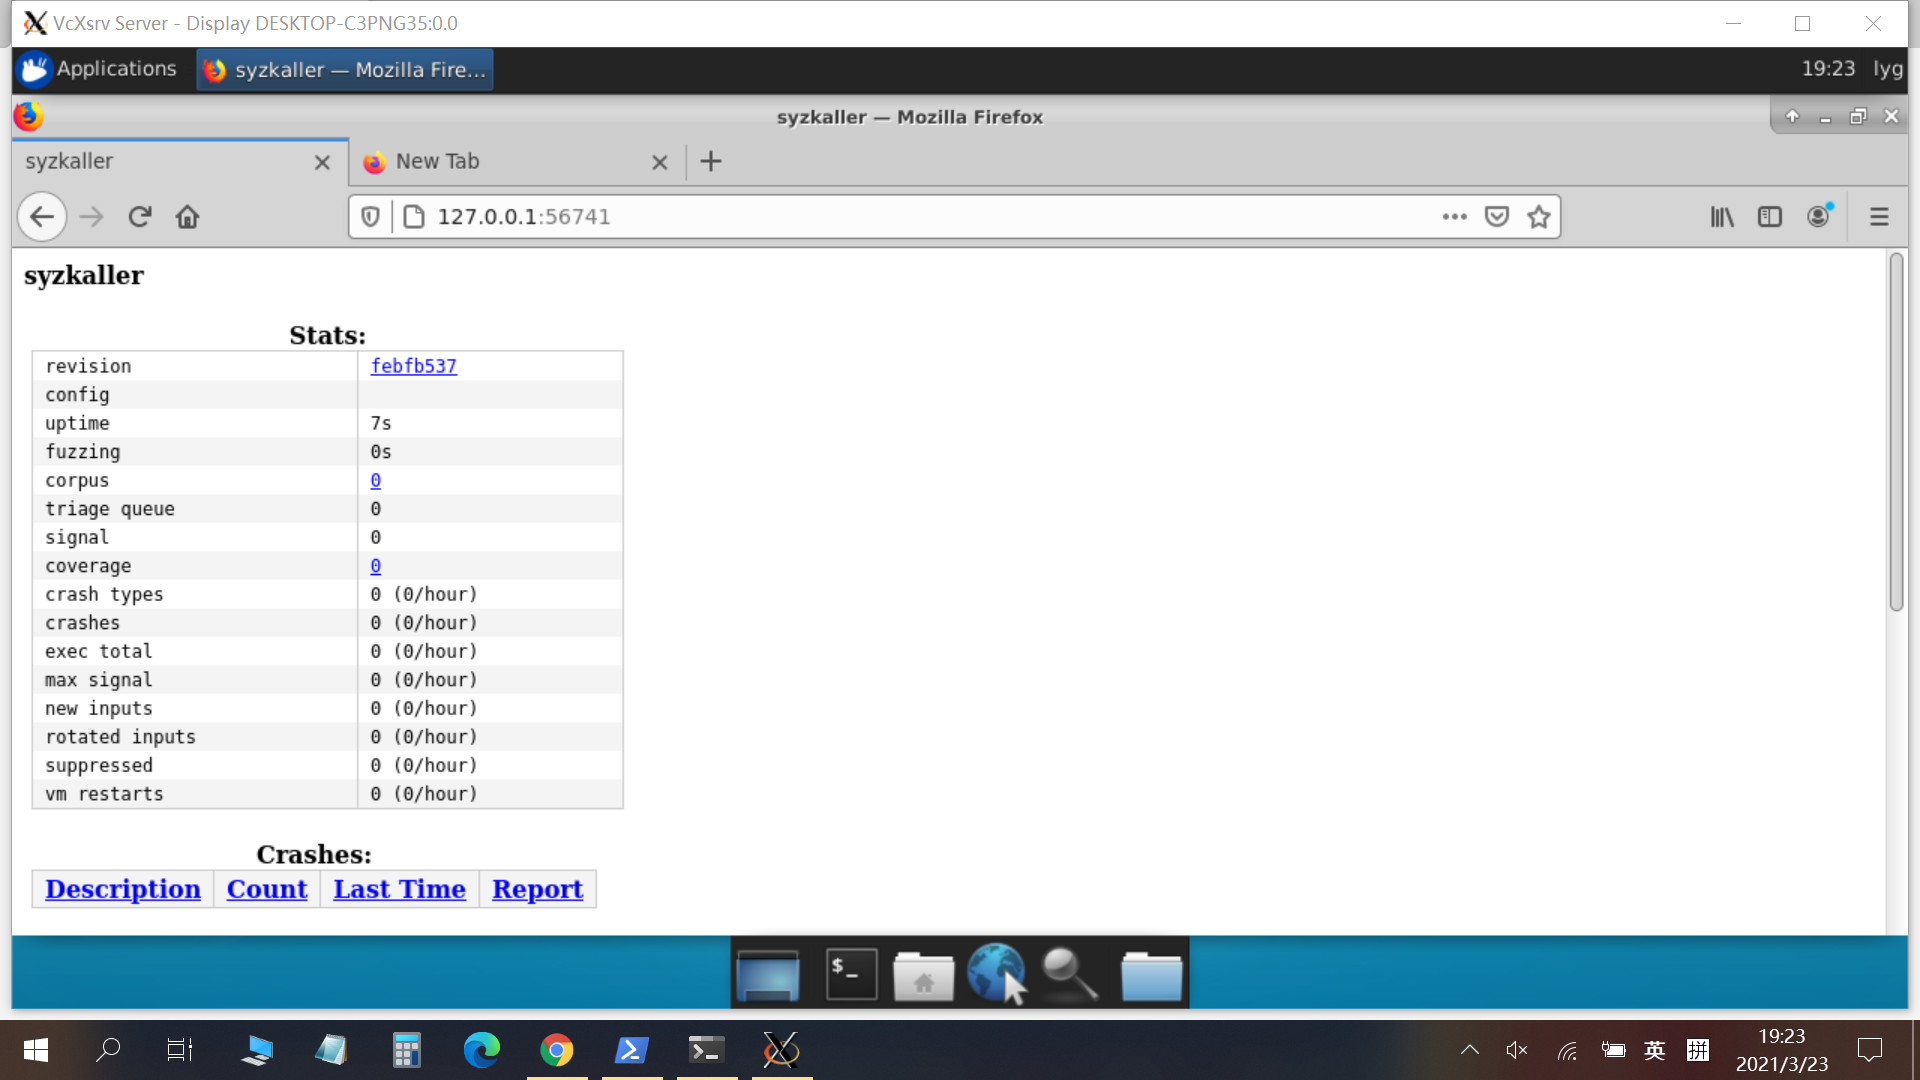The width and height of the screenshot is (1920, 1080).
Task: Go to Firefox home page
Action: (x=187, y=216)
